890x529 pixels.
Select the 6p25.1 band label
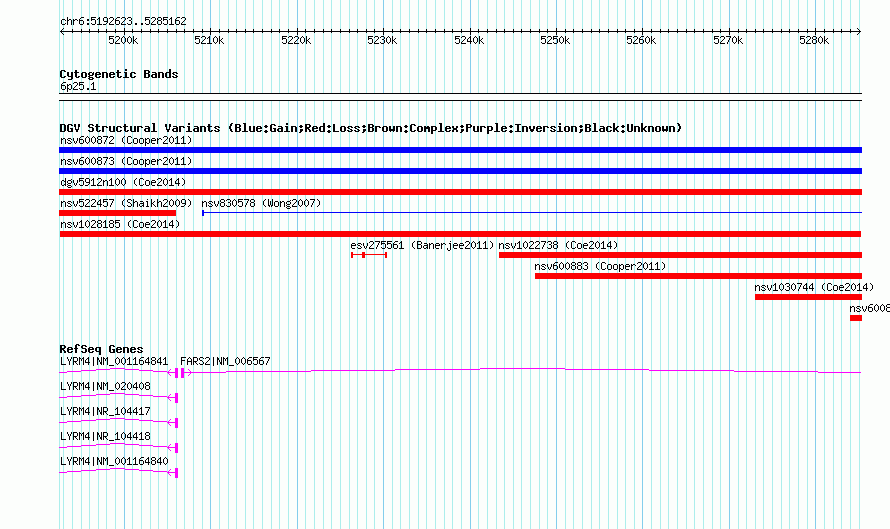(78, 86)
